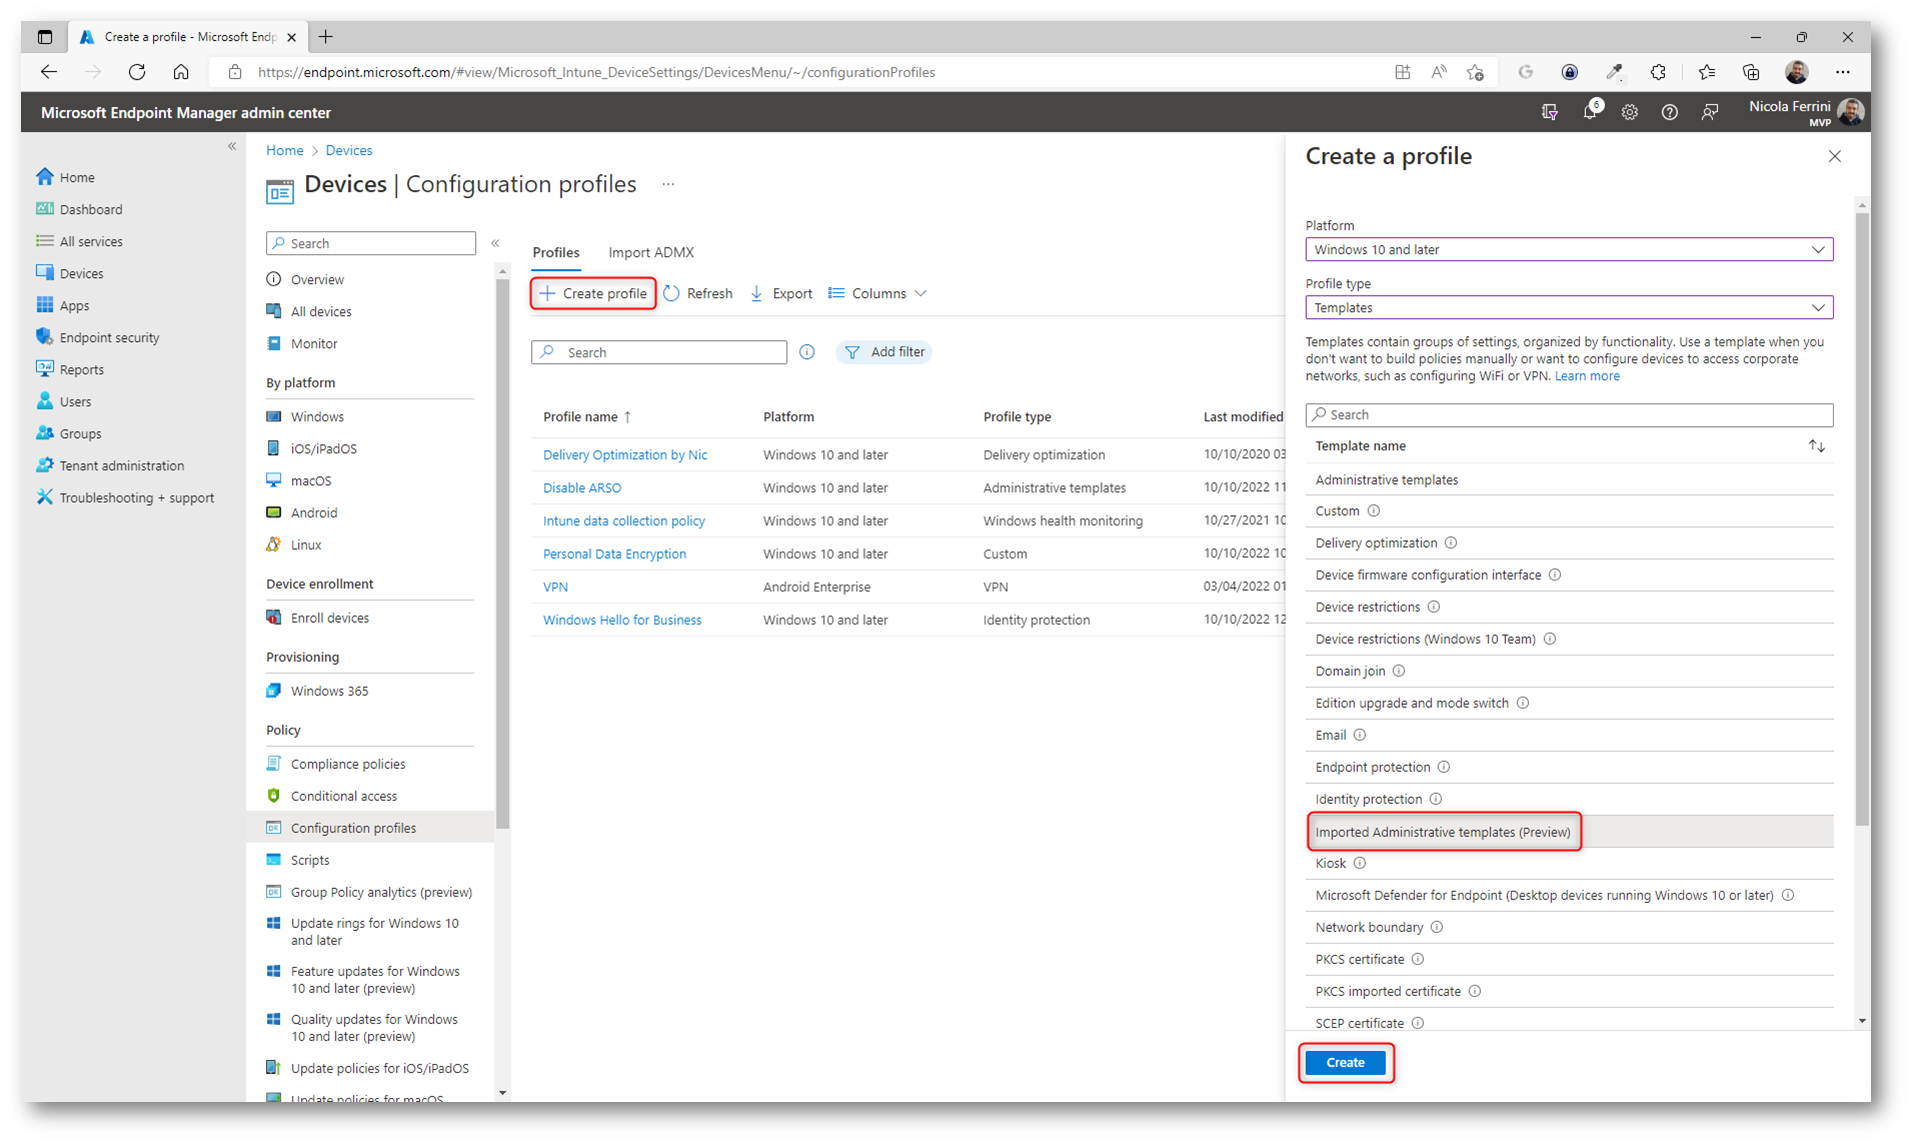
Task: Click the help question mark icon
Action: [1669, 113]
